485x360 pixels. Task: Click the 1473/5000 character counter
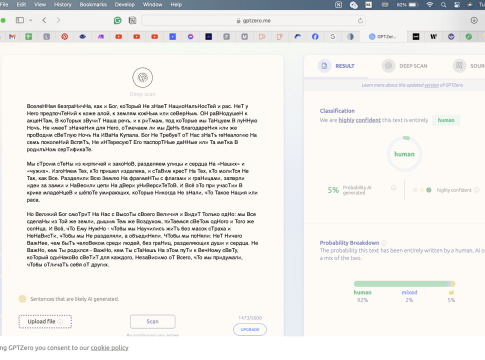250,318
